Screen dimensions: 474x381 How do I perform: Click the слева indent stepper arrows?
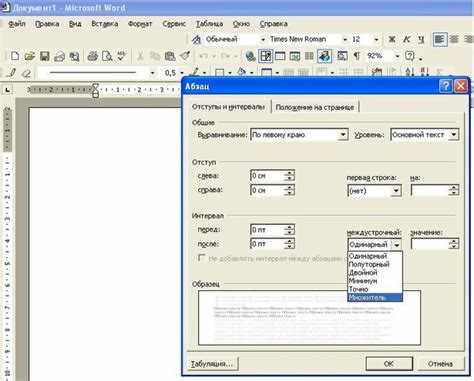pyautogui.click(x=290, y=176)
